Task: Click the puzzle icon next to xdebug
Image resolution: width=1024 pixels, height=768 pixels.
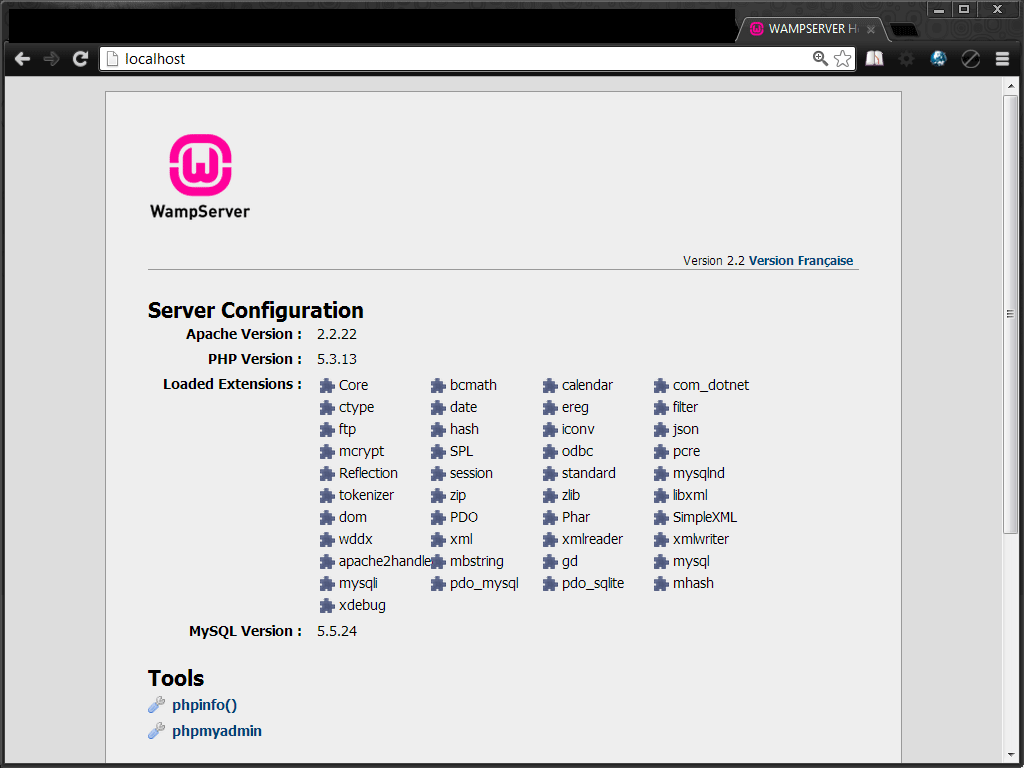Action: (327, 605)
